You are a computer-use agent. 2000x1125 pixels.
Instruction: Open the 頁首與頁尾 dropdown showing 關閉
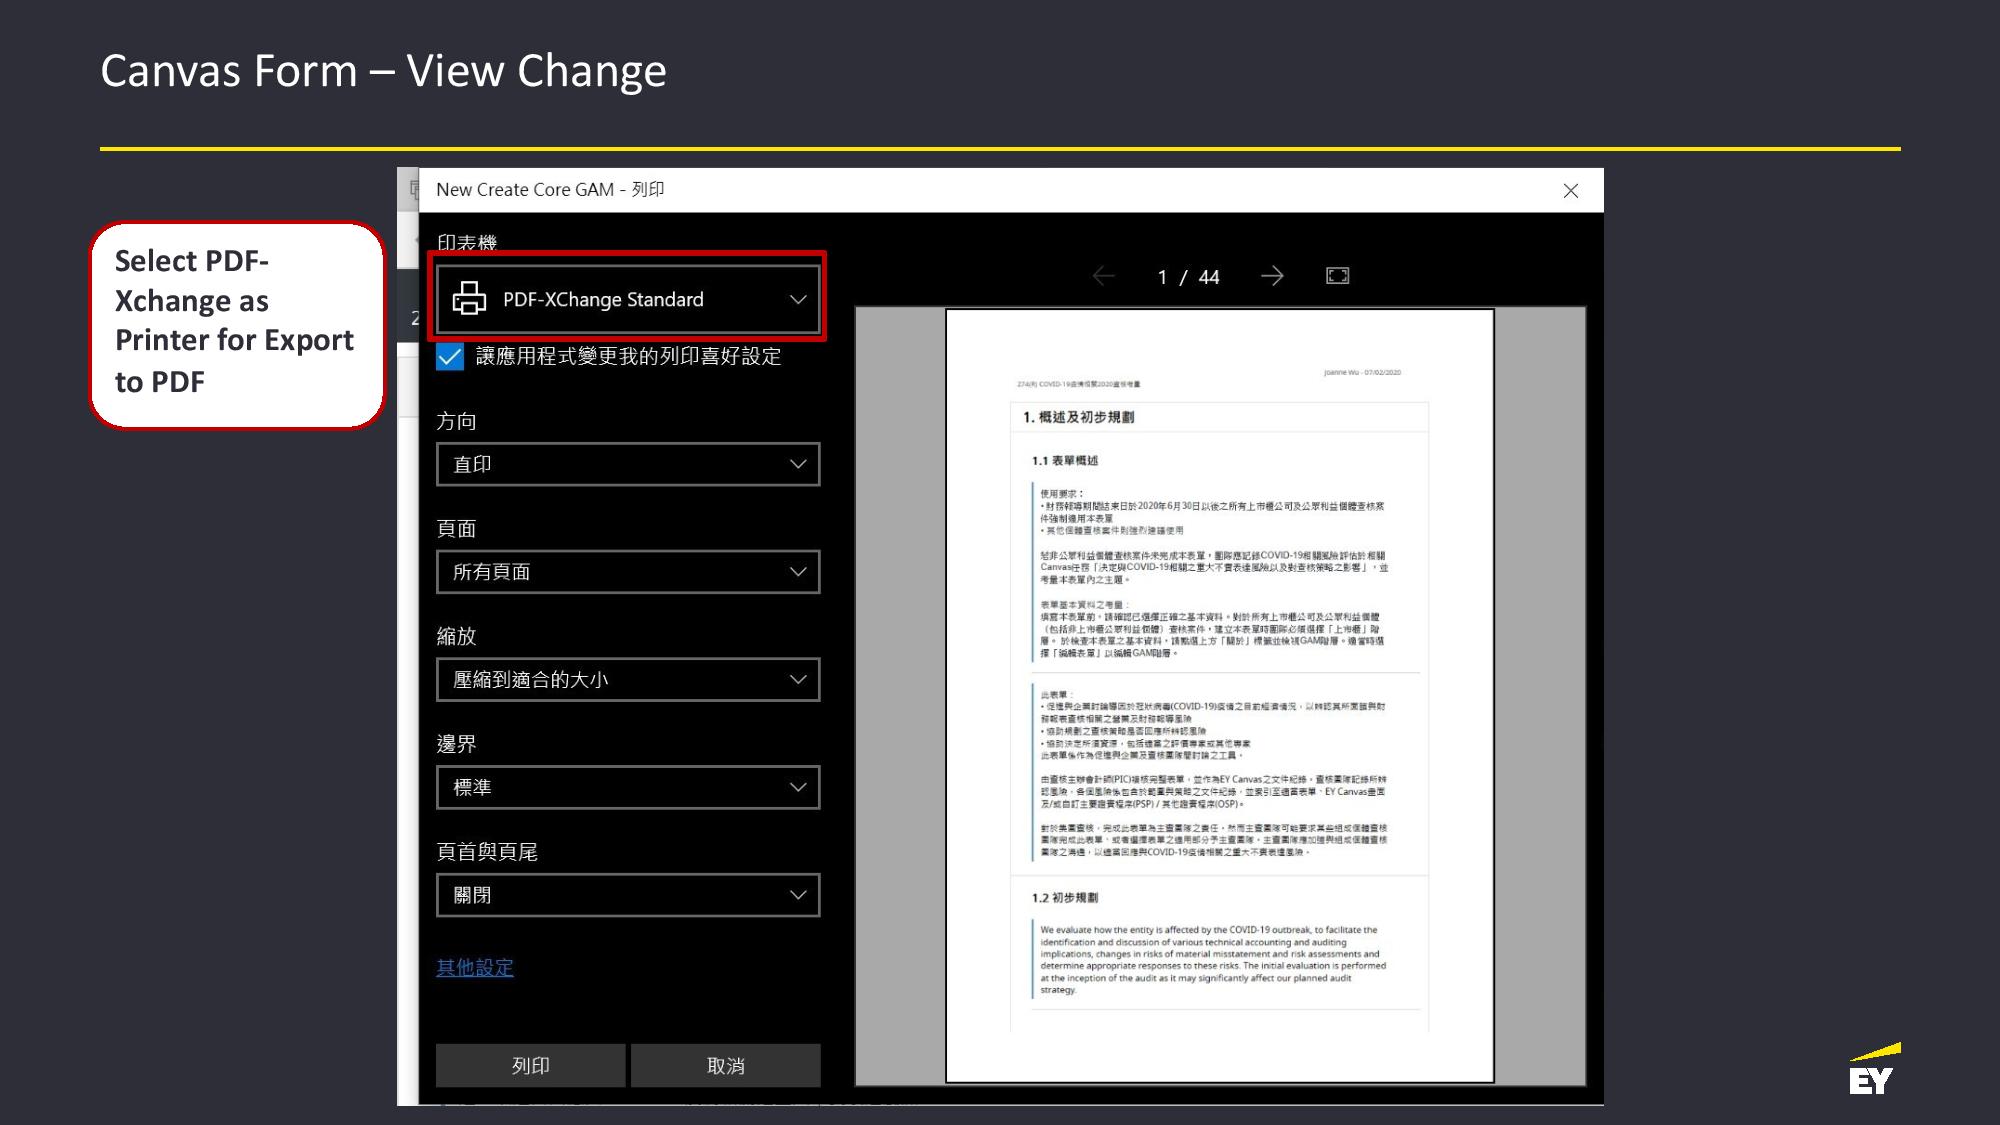click(628, 895)
